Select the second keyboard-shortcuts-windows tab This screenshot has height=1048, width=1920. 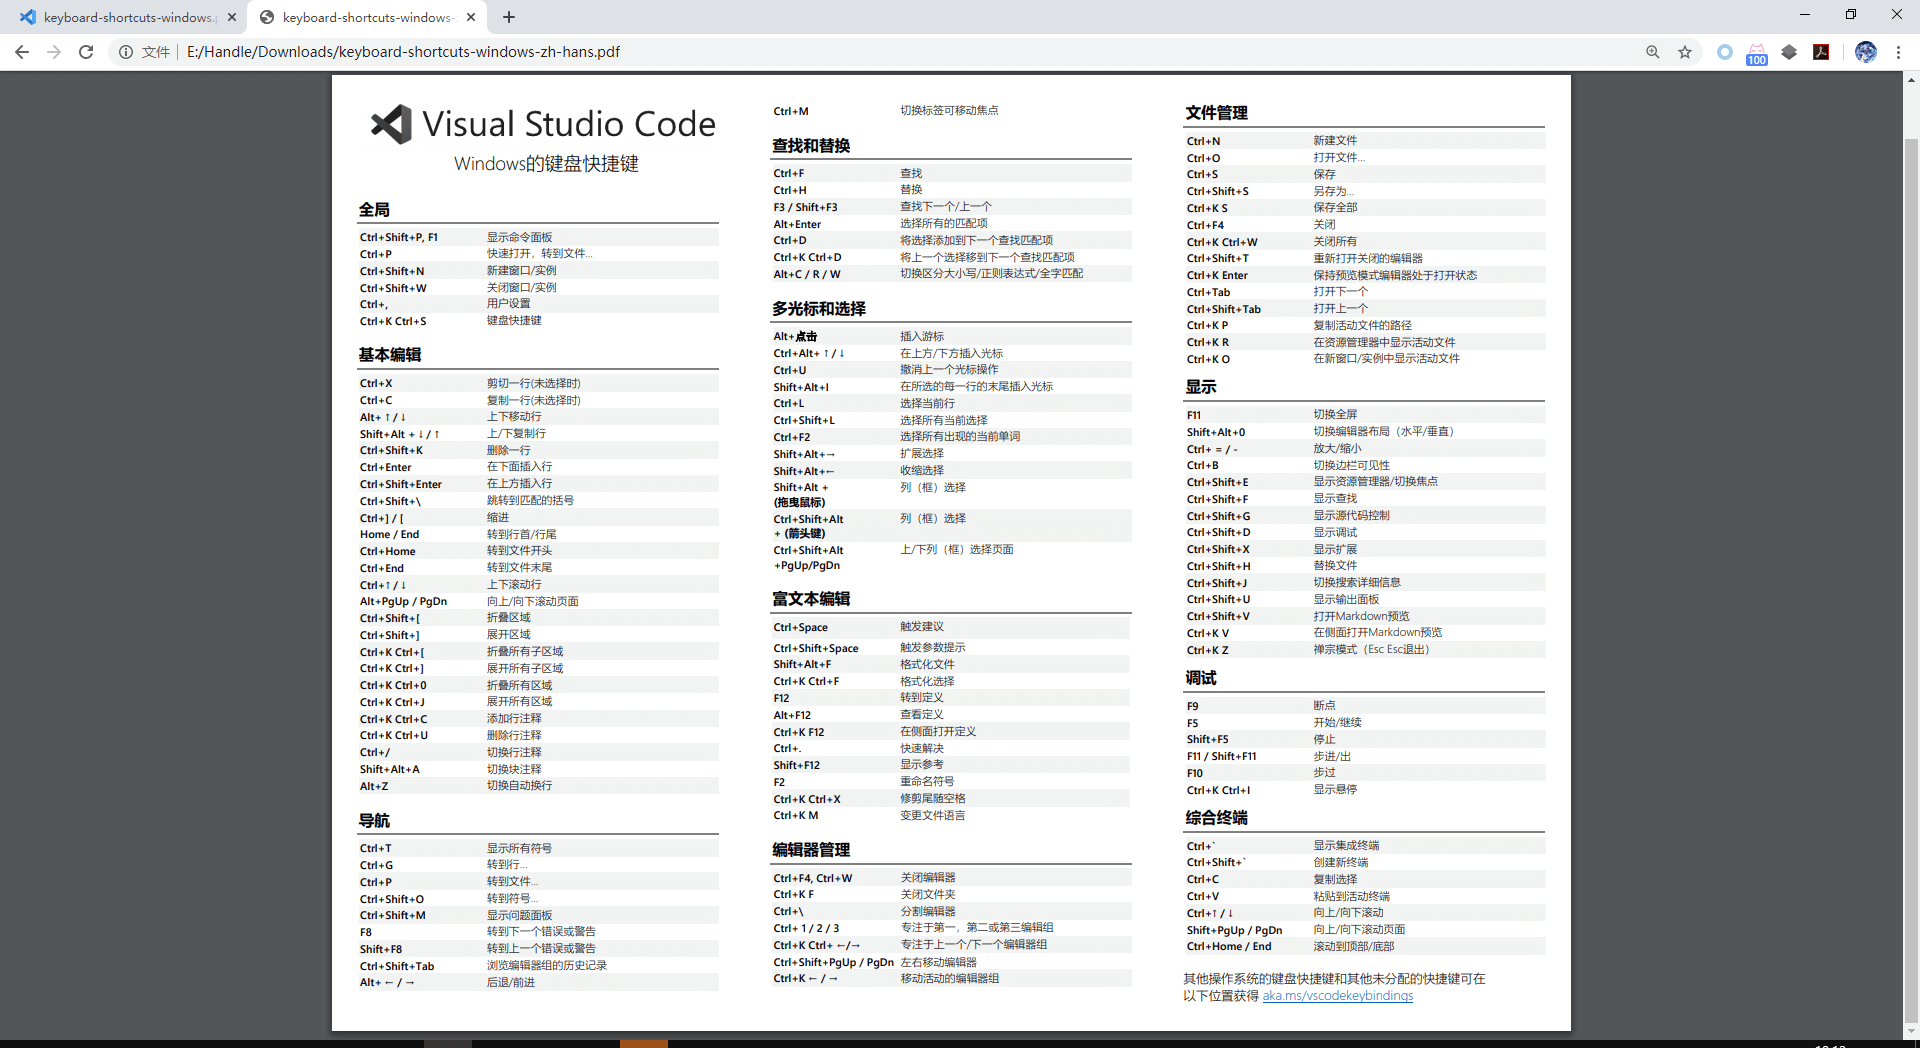click(x=366, y=17)
